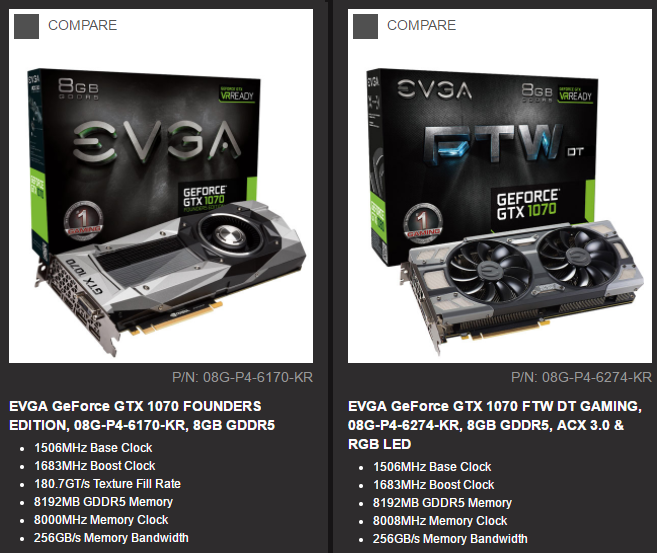Open the EVGA GeForce GTX 1070 FTW DT GAMING title link
The width and height of the screenshot is (657, 553).
click(495, 425)
